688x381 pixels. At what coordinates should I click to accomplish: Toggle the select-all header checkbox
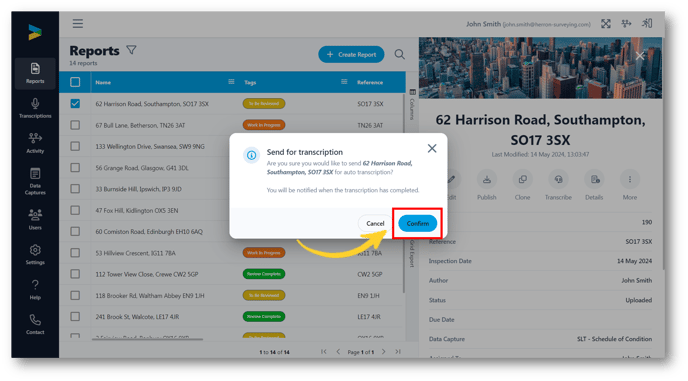[x=75, y=82]
